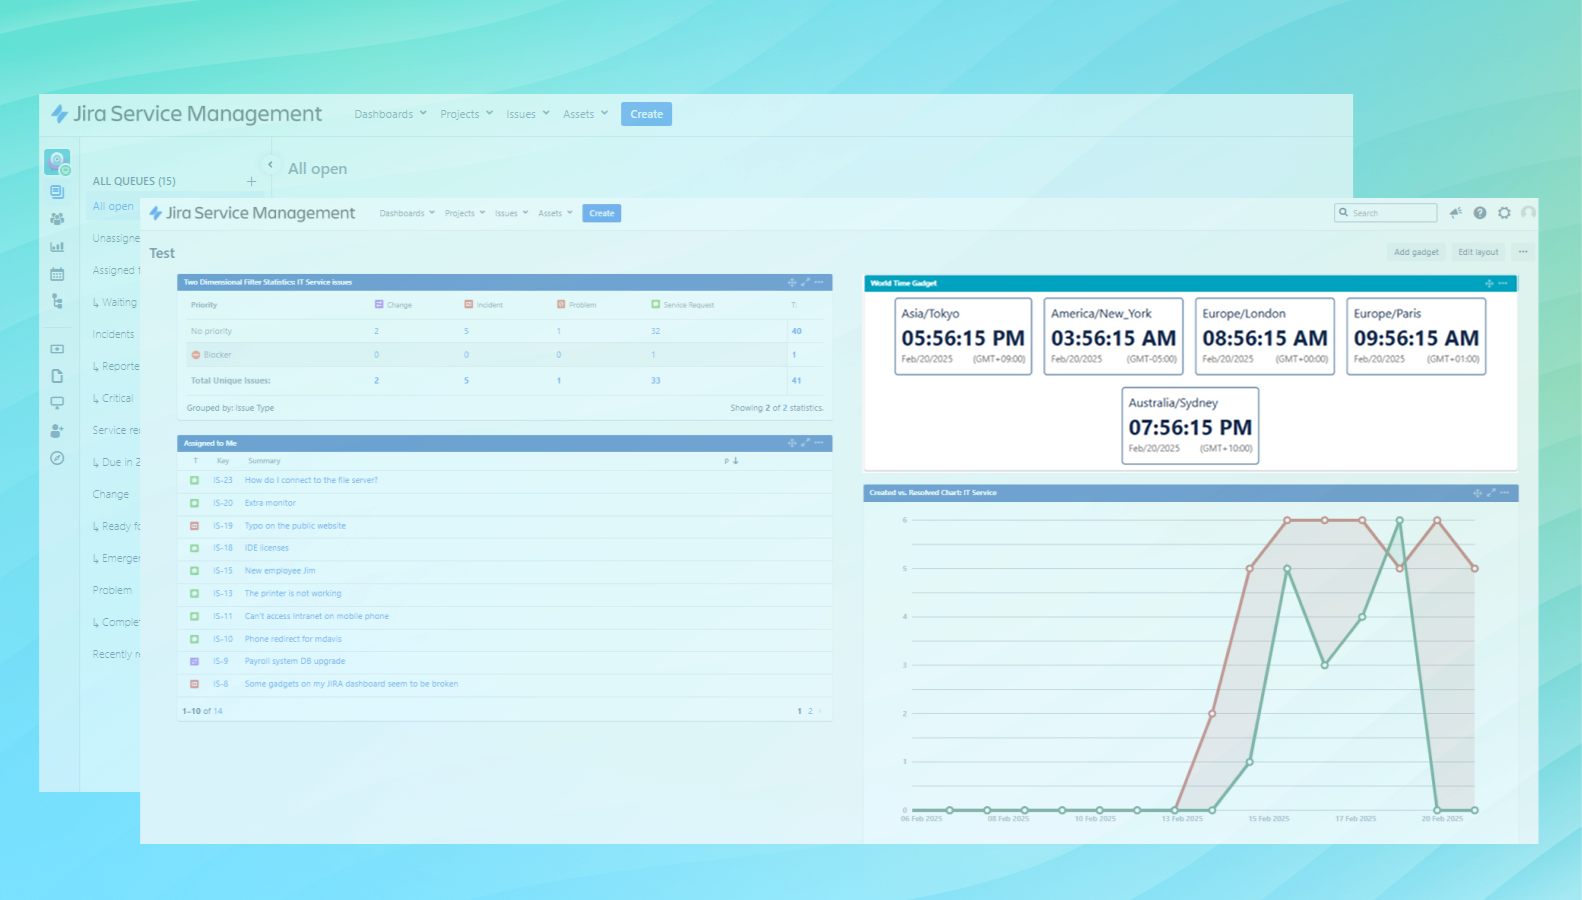Click the feedback megaphone icon
The width and height of the screenshot is (1582, 900).
pyautogui.click(x=1455, y=213)
